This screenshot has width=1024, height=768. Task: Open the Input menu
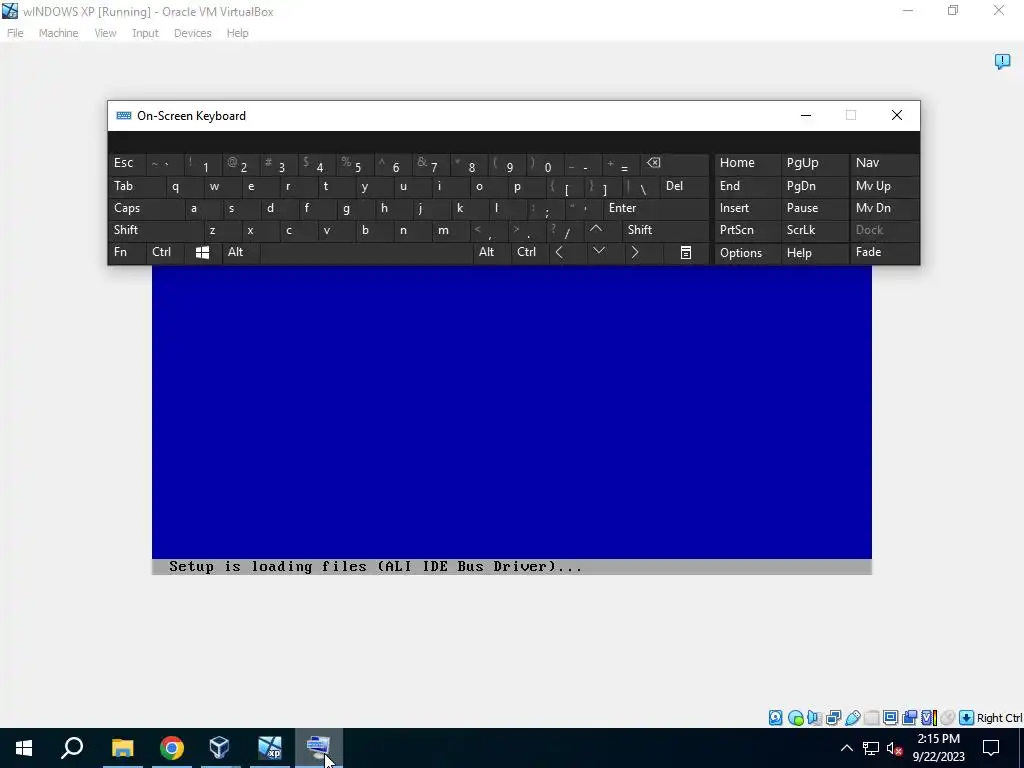(x=145, y=33)
